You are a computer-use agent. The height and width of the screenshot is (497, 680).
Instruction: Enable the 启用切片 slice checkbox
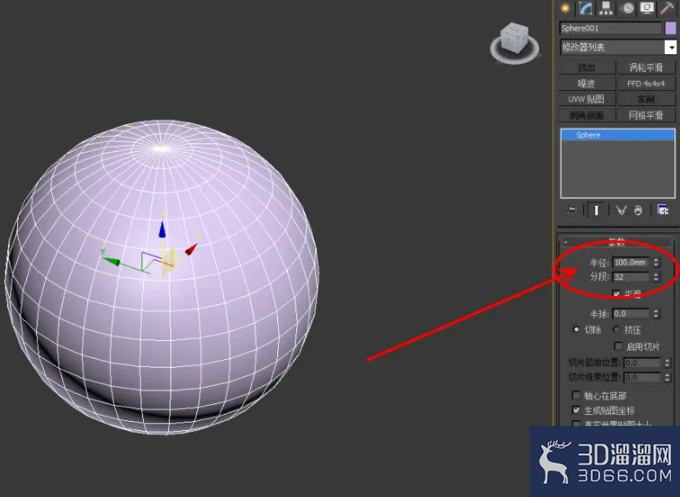point(619,346)
